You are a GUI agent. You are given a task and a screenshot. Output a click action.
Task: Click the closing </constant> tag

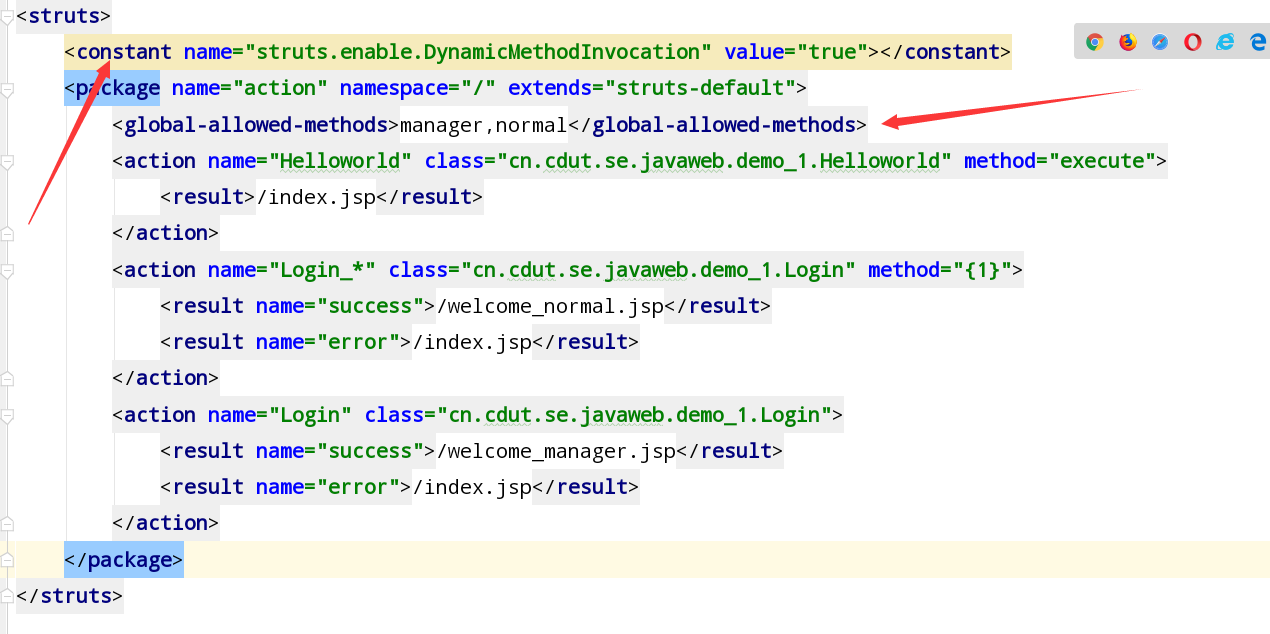[x=946, y=52]
